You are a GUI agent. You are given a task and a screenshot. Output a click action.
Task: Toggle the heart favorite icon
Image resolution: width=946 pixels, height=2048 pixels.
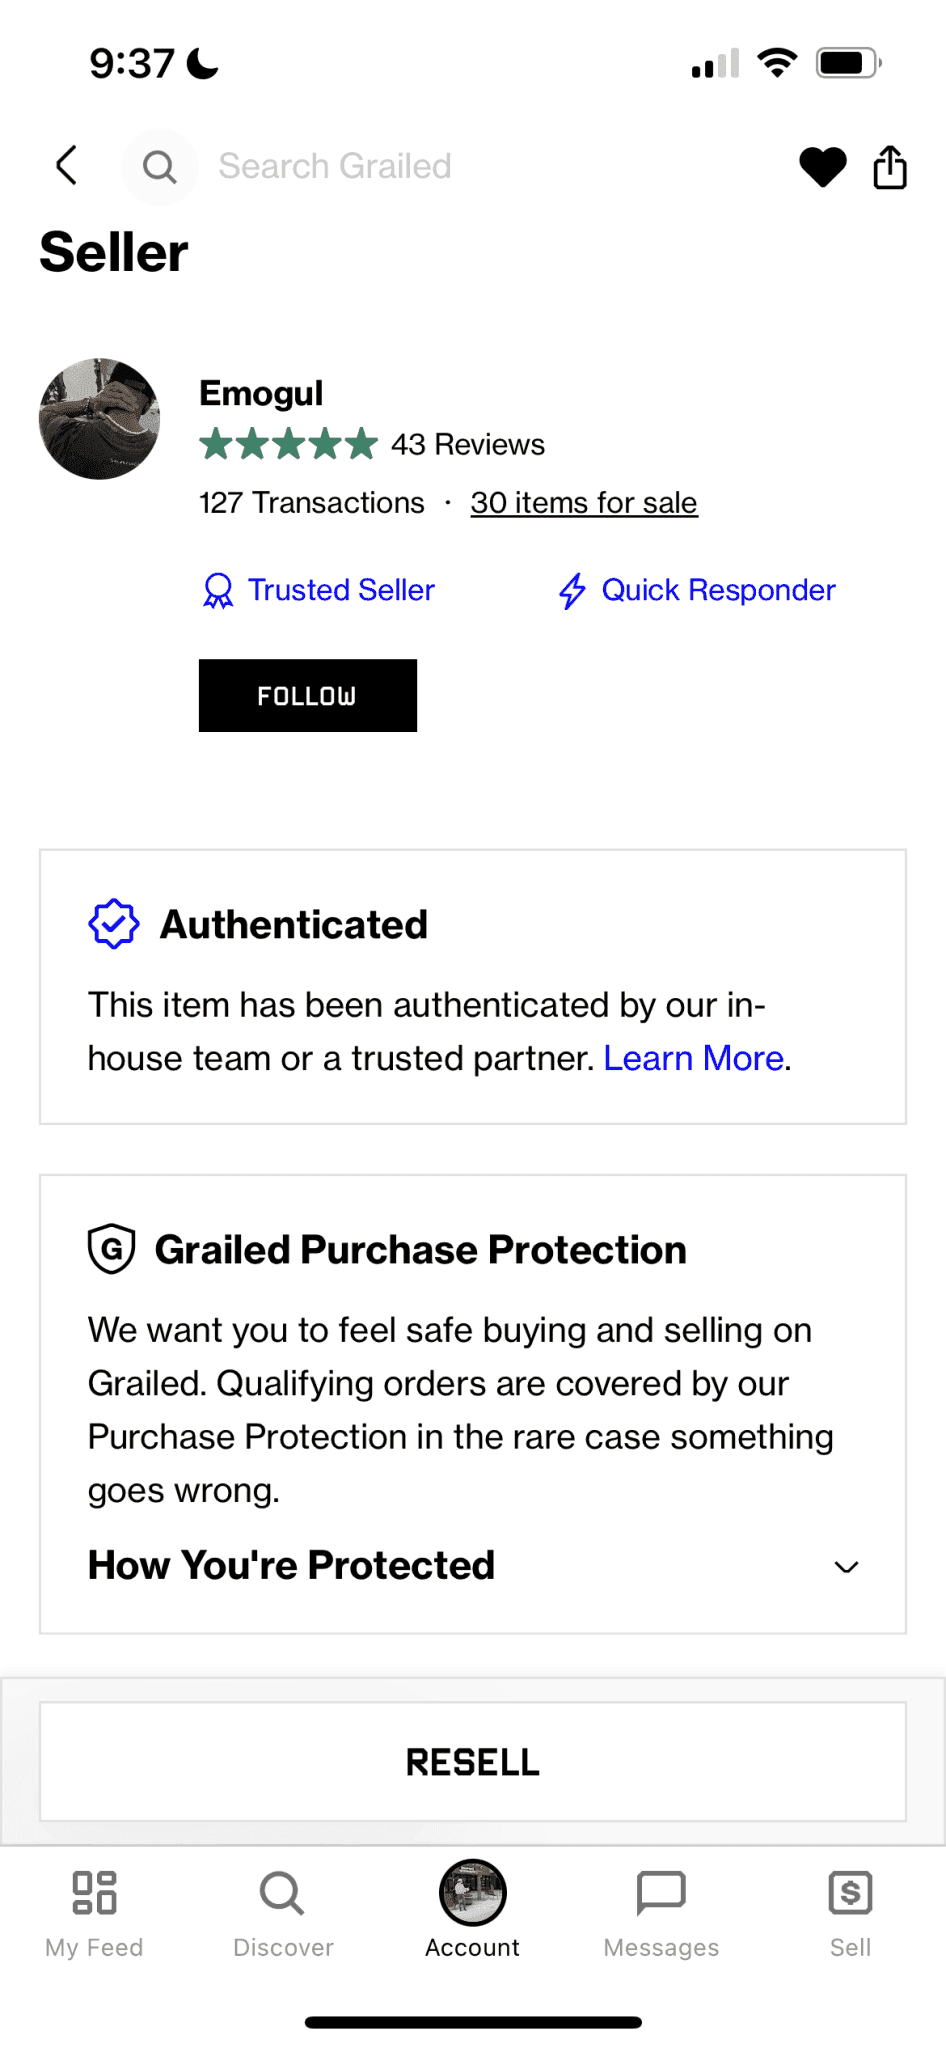point(823,167)
